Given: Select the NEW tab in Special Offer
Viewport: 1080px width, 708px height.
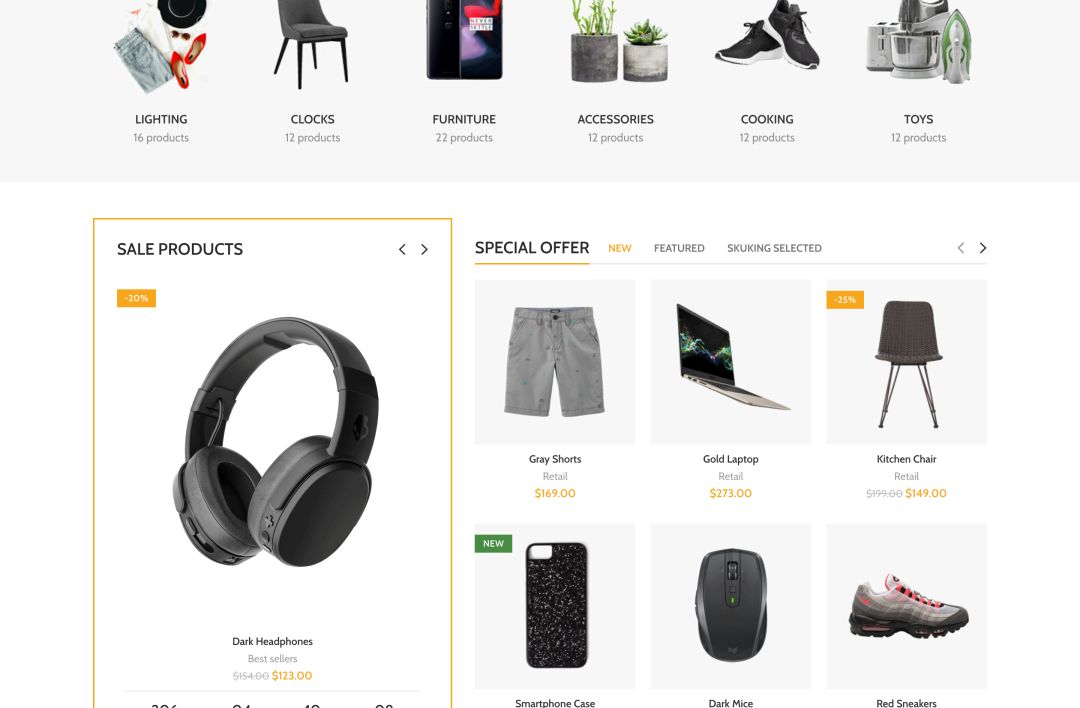Looking at the screenshot, I should [x=620, y=248].
